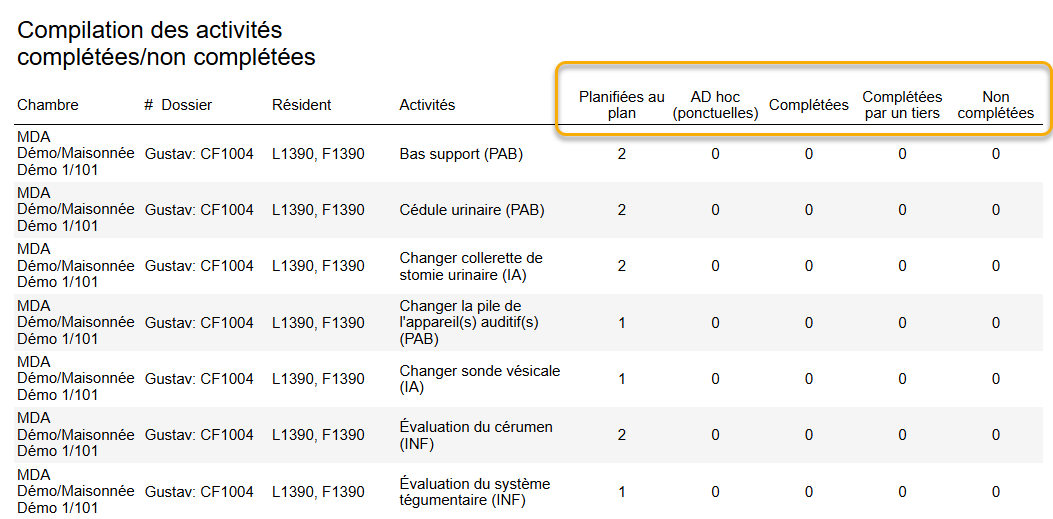Select 'Changer collerette de stomie urinaire (IA)'

[471, 266]
